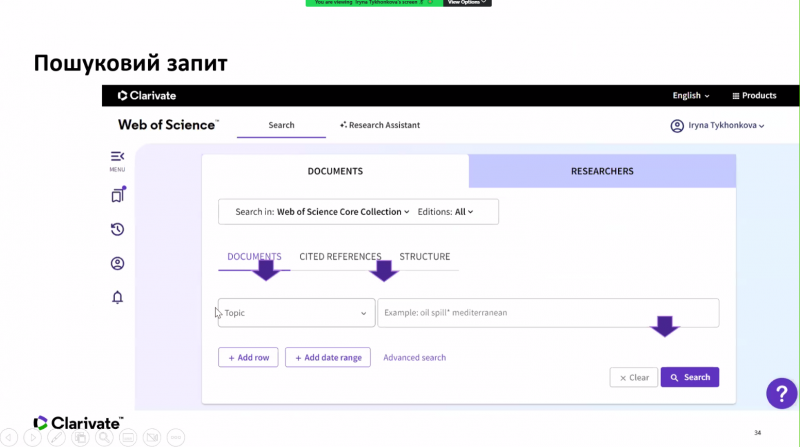Select the large DOCUMENTS tab
The width and height of the screenshot is (800, 447).
coord(335,171)
